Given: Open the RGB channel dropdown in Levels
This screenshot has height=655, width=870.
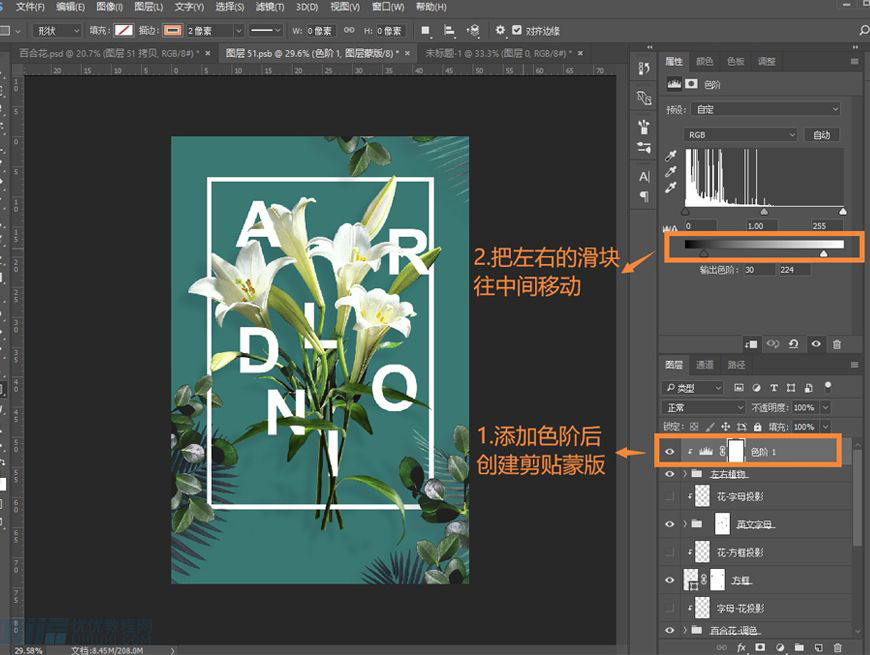Looking at the screenshot, I should tap(738, 134).
